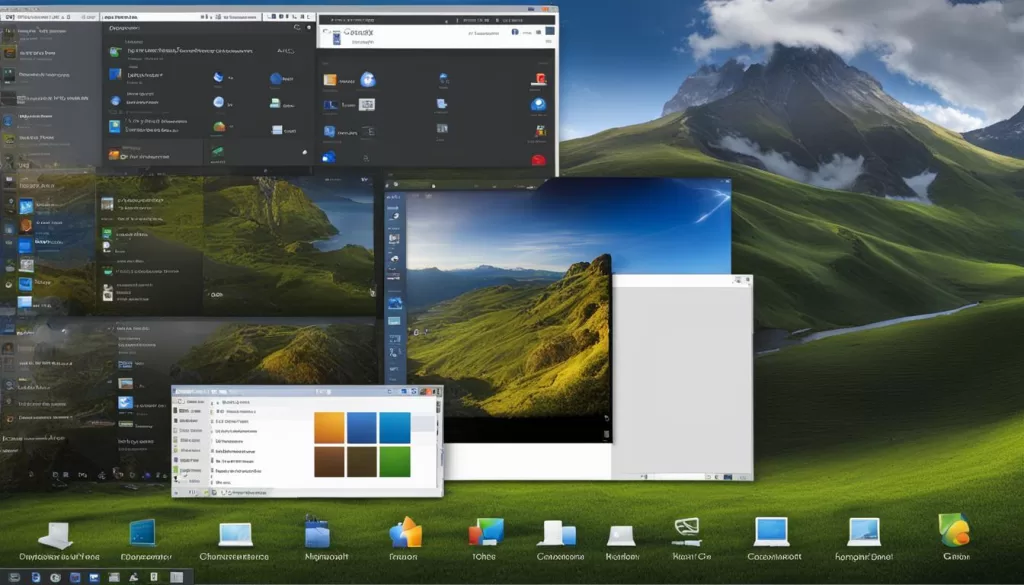
Task: Select the blue user-profile icon in the dark window header
Action: pyautogui.click(x=515, y=32)
